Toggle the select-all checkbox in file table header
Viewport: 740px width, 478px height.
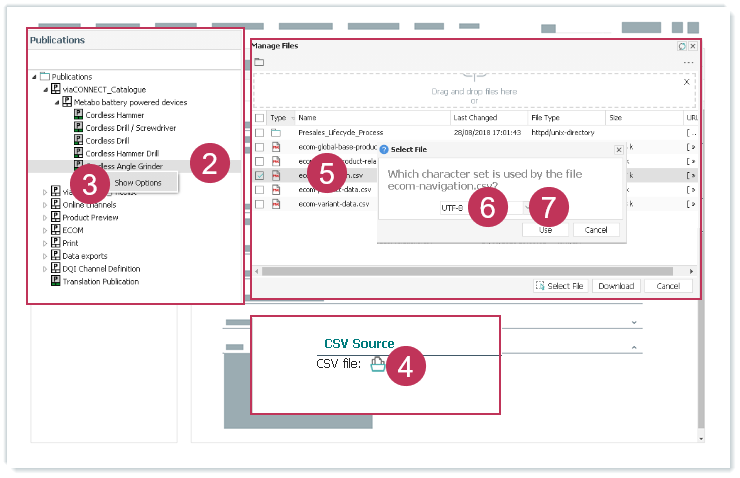(260, 118)
